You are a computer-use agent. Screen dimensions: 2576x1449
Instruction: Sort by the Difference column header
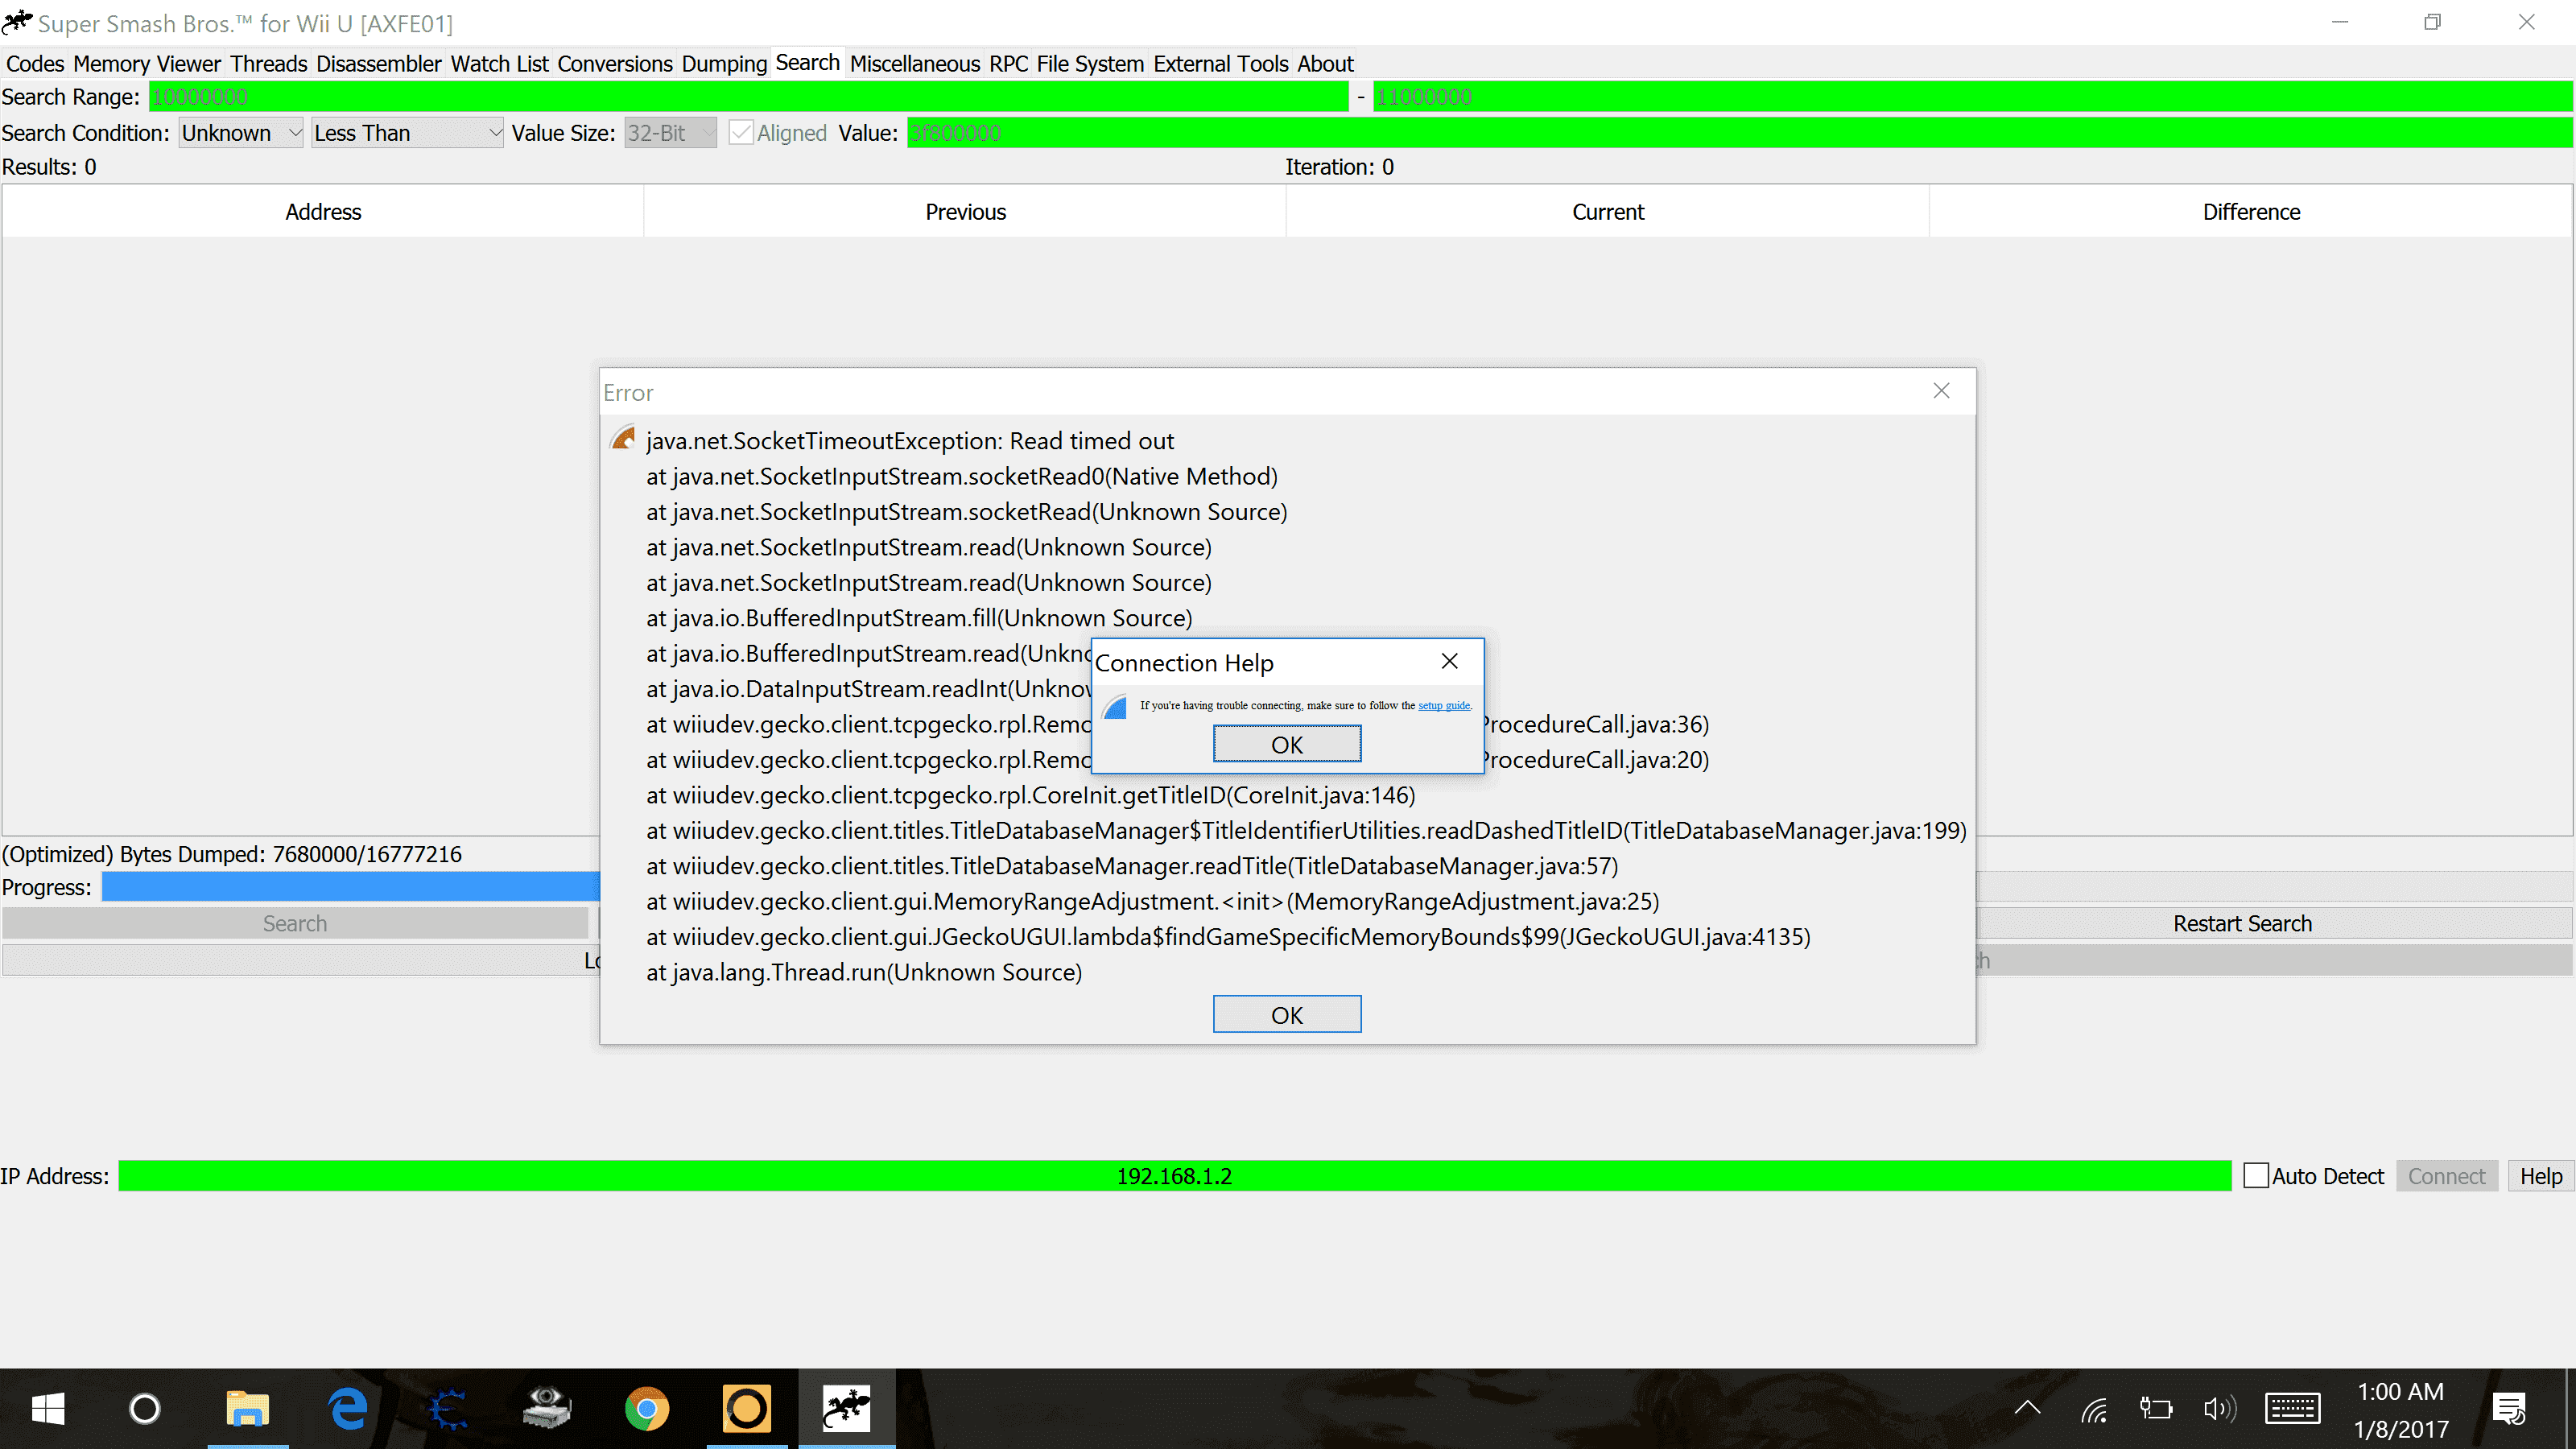click(2251, 212)
